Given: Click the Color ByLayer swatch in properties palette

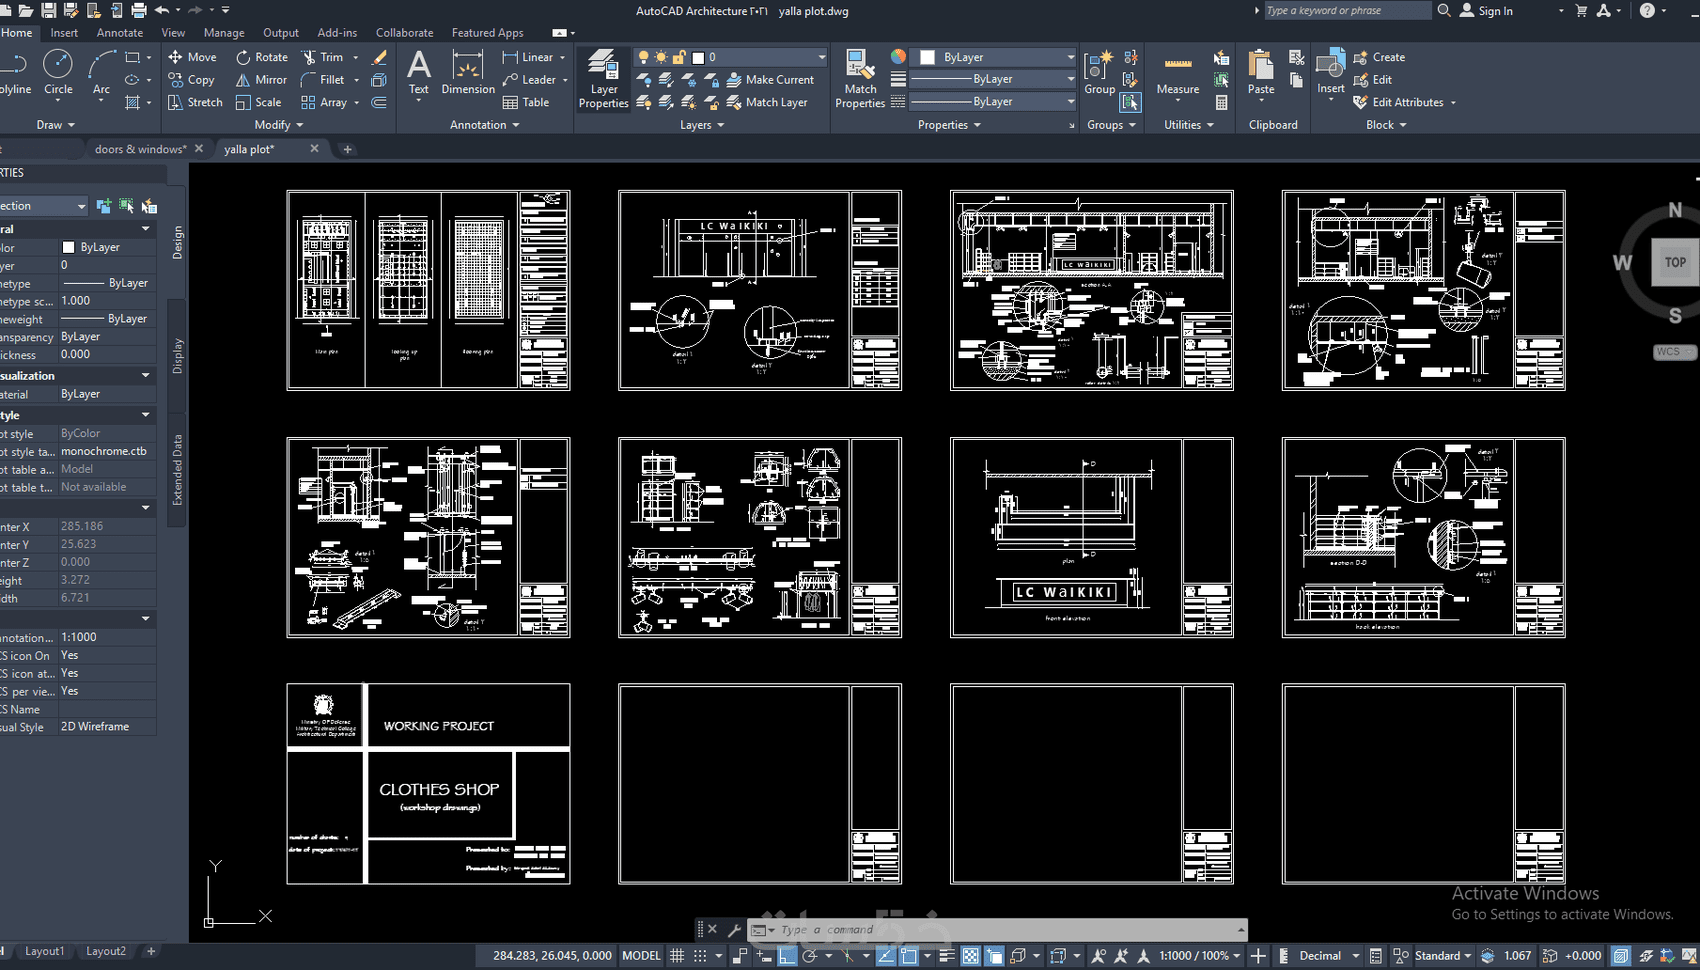Looking at the screenshot, I should [x=68, y=247].
